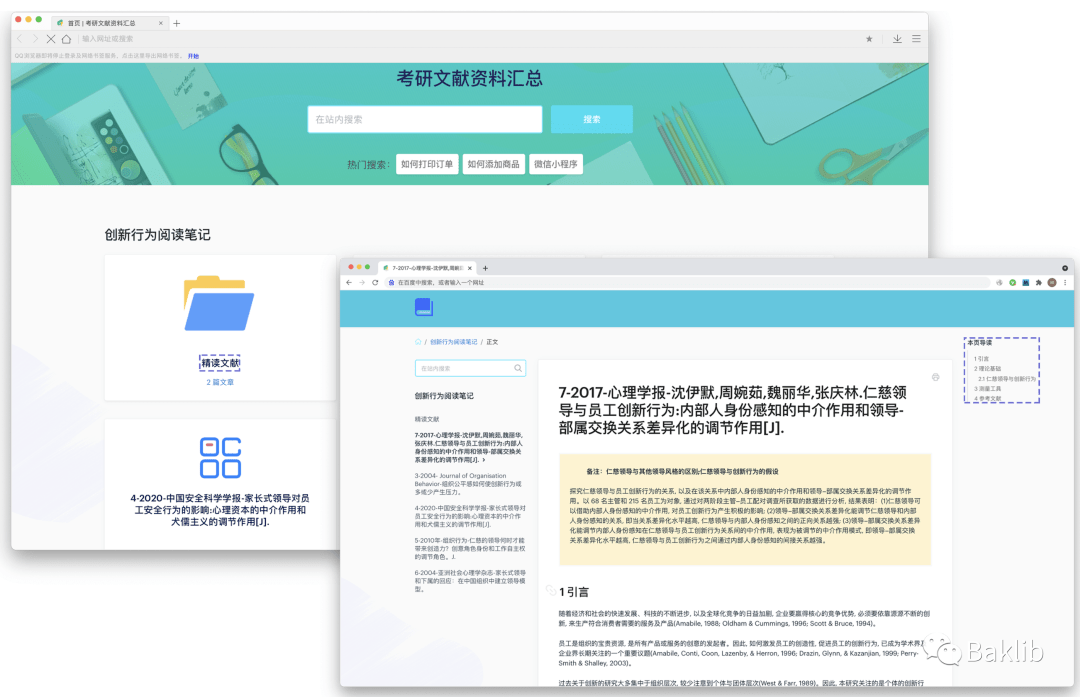Open the blue folder icon for 精读文献

click(x=219, y=304)
